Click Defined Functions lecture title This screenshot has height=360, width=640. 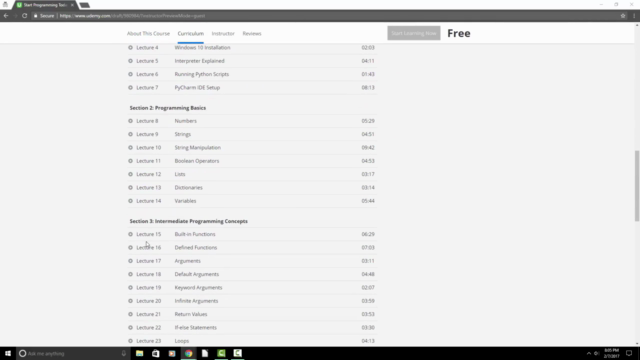click(x=196, y=247)
